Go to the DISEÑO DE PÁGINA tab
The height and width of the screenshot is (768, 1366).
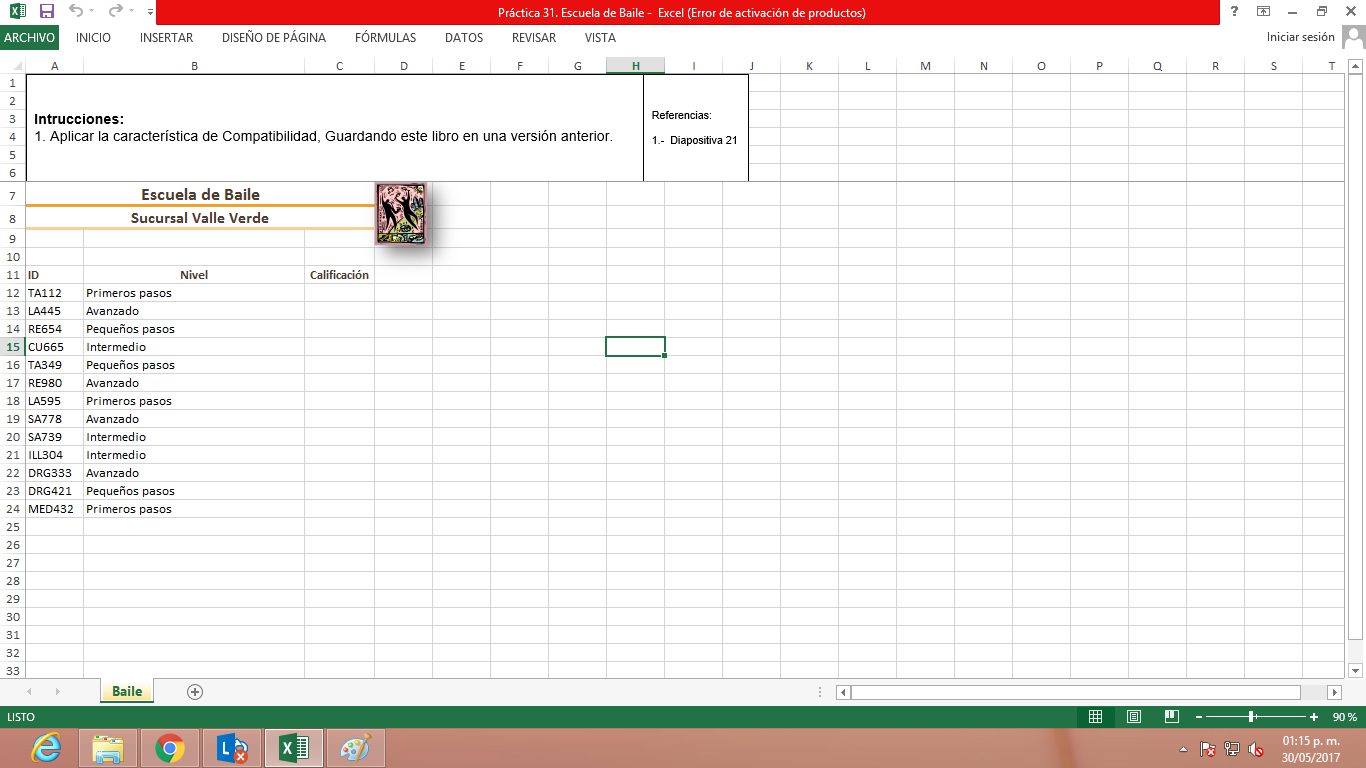274,38
